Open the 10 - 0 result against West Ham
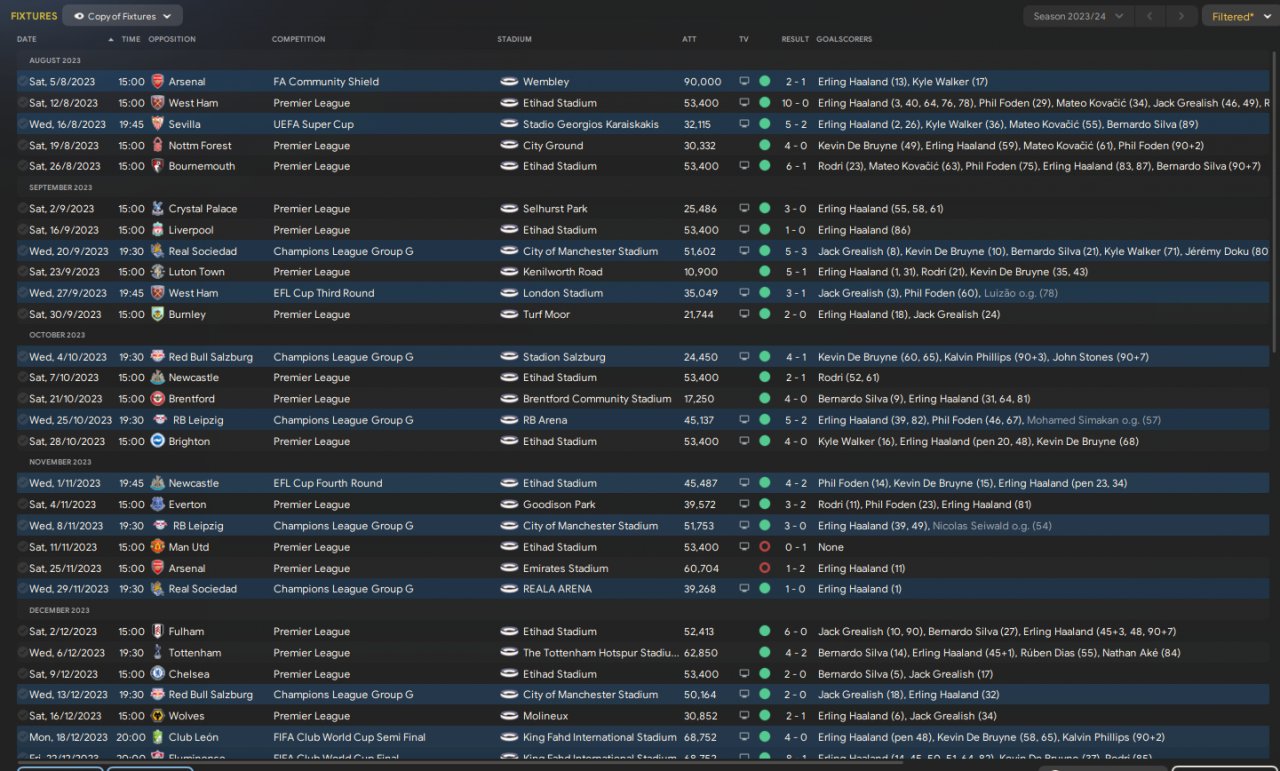This screenshot has height=771, width=1280. point(795,103)
